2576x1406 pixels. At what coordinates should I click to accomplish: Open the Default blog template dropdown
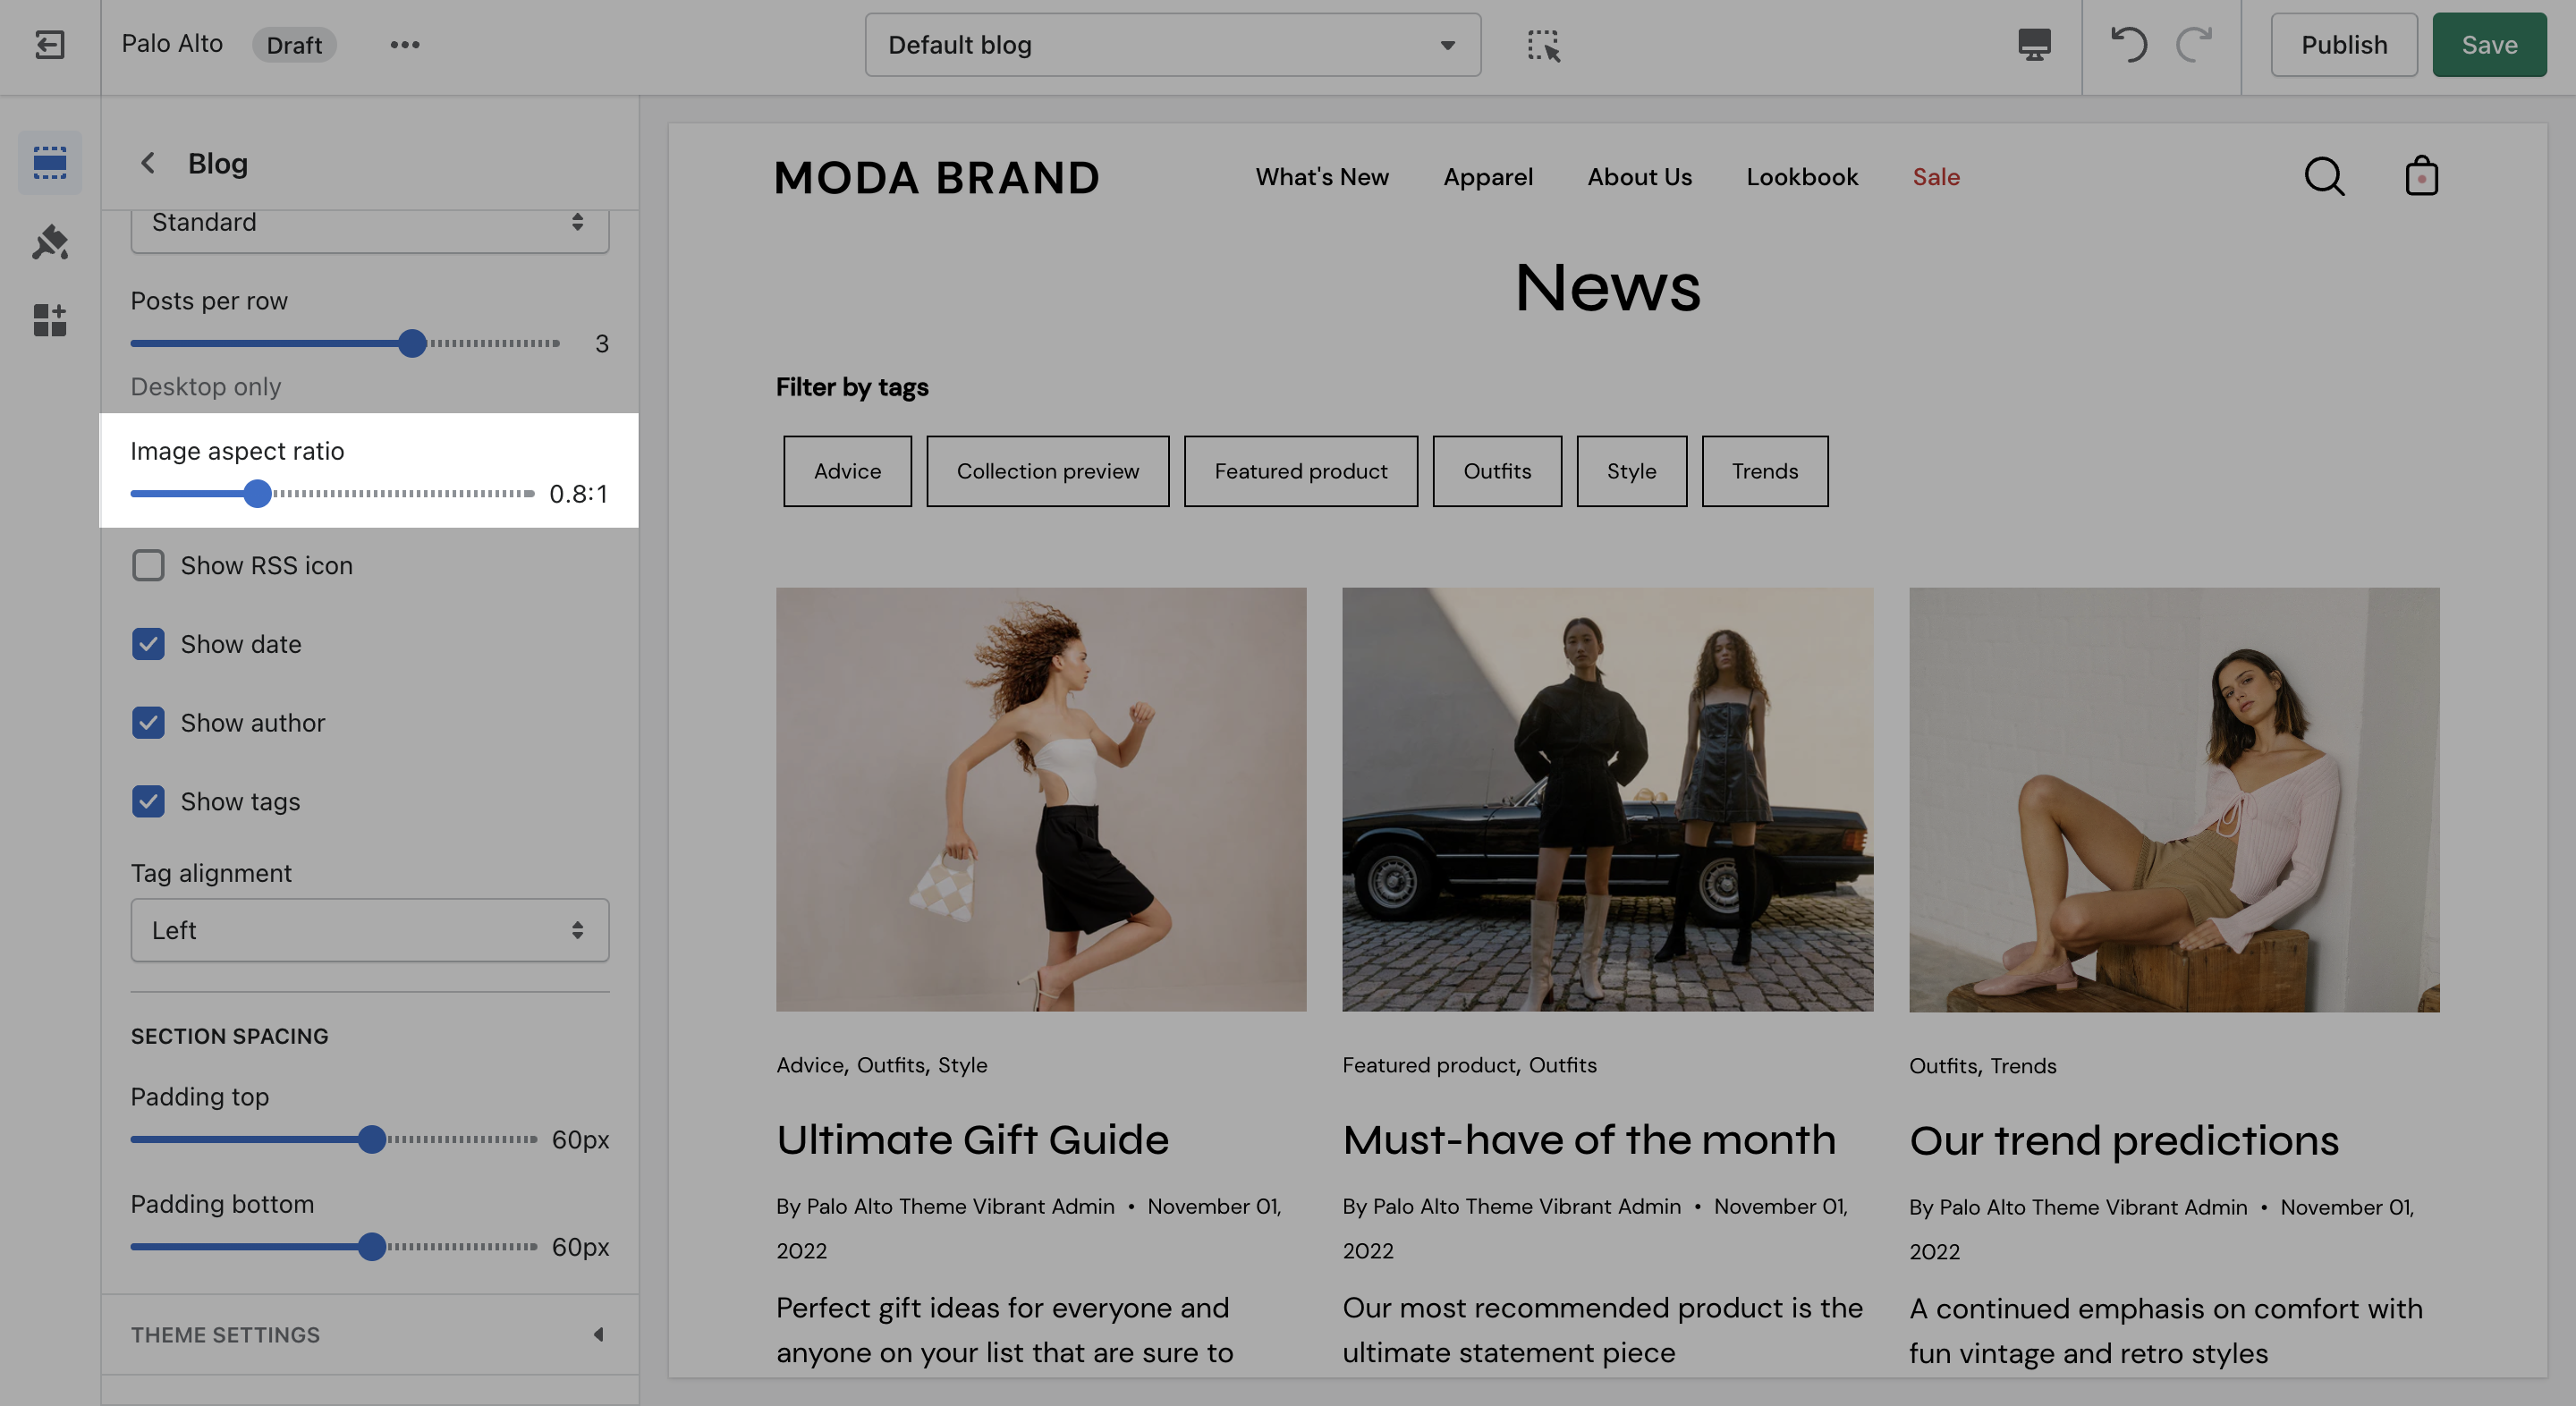pos(1172,45)
